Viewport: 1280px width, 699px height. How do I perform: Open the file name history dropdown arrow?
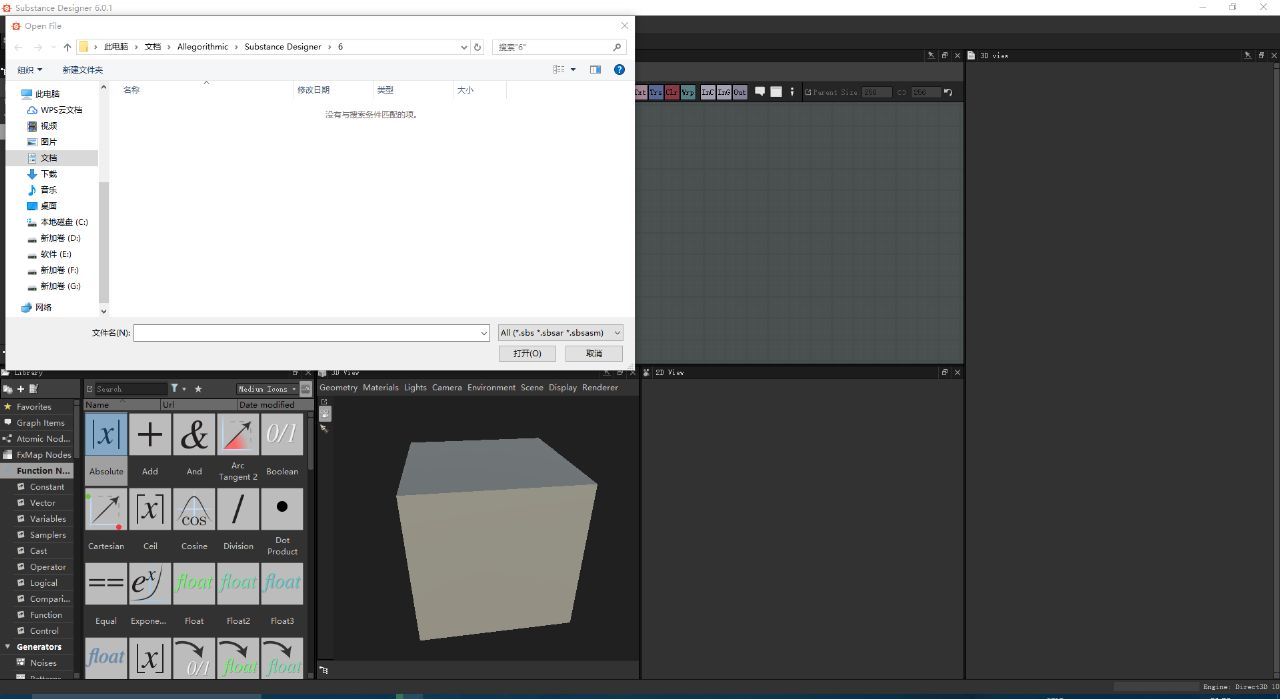(x=483, y=333)
